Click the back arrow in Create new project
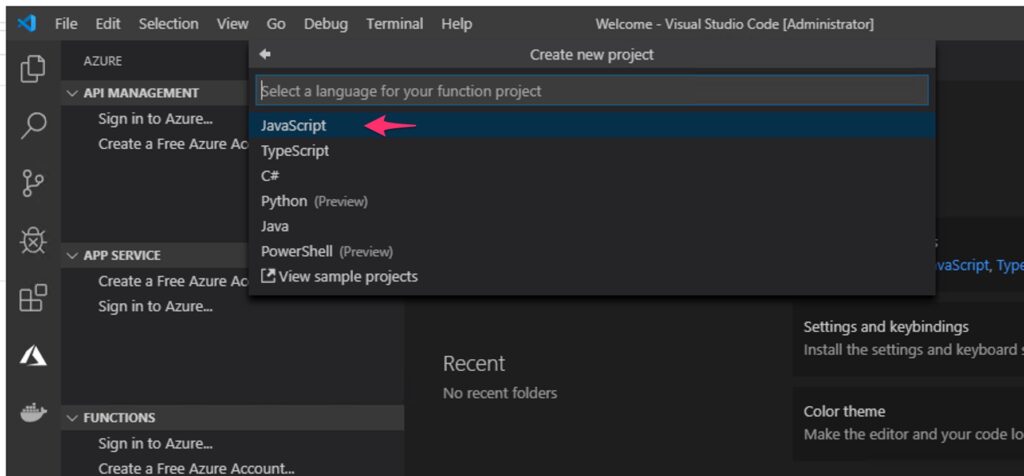Image resolution: width=1024 pixels, height=476 pixels. [265, 55]
